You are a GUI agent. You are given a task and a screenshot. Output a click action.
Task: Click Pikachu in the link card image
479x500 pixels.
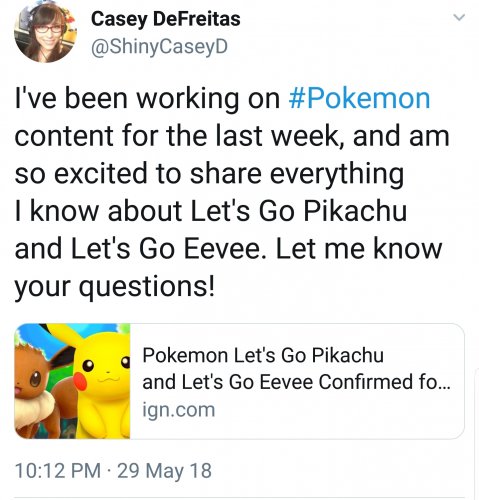pyautogui.click(x=103, y=383)
